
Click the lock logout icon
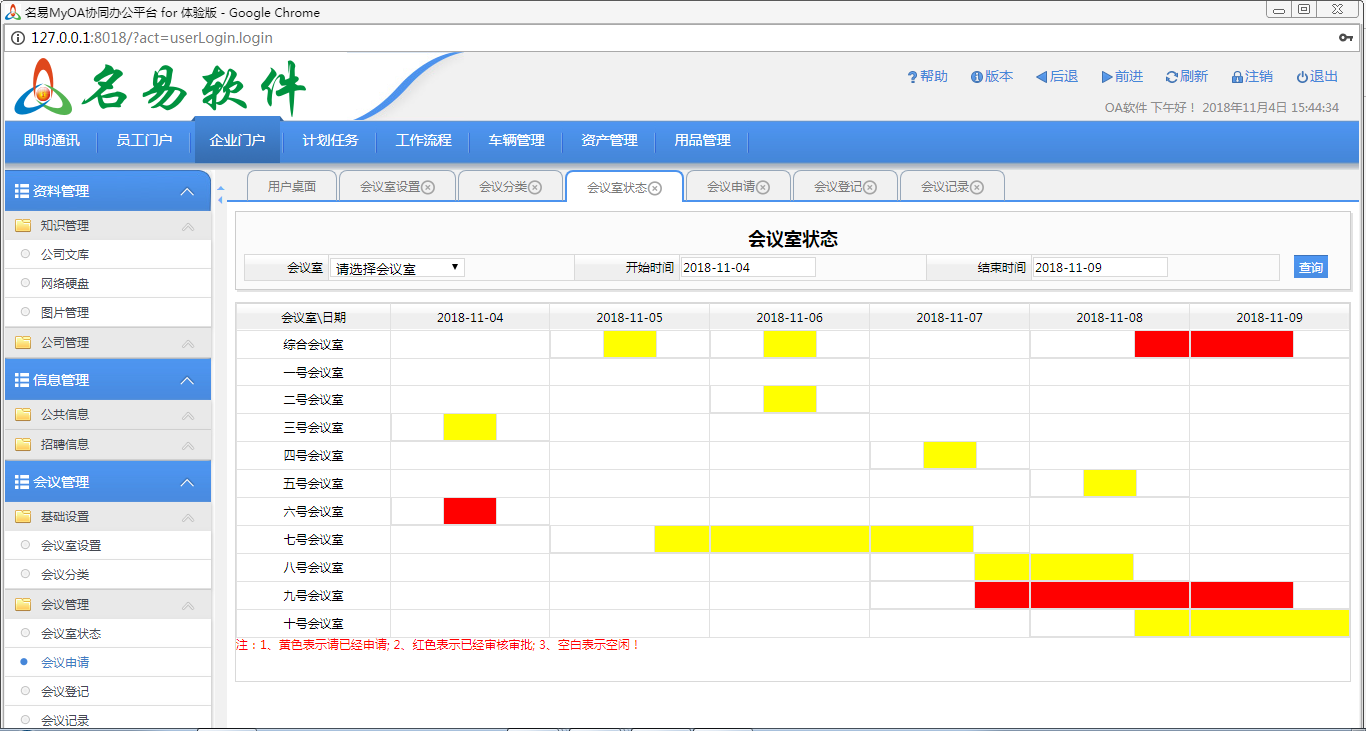(x=1237, y=77)
